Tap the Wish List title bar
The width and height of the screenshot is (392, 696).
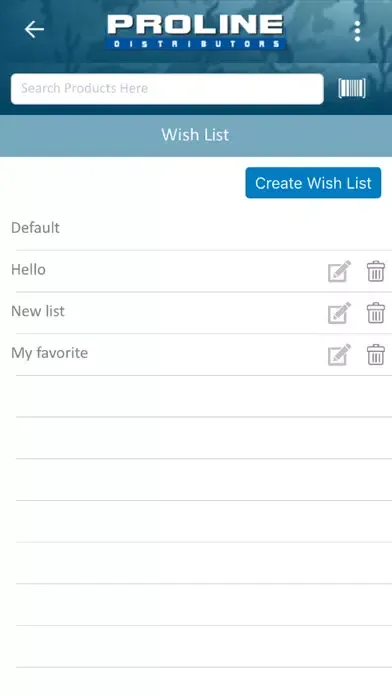click(x=196, y=135)
